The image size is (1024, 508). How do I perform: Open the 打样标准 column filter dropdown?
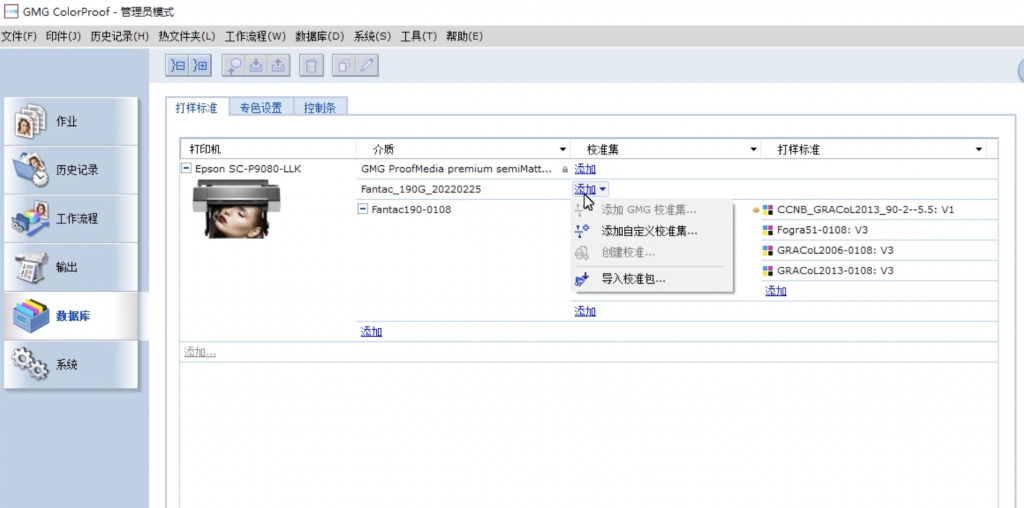(978, 150)
